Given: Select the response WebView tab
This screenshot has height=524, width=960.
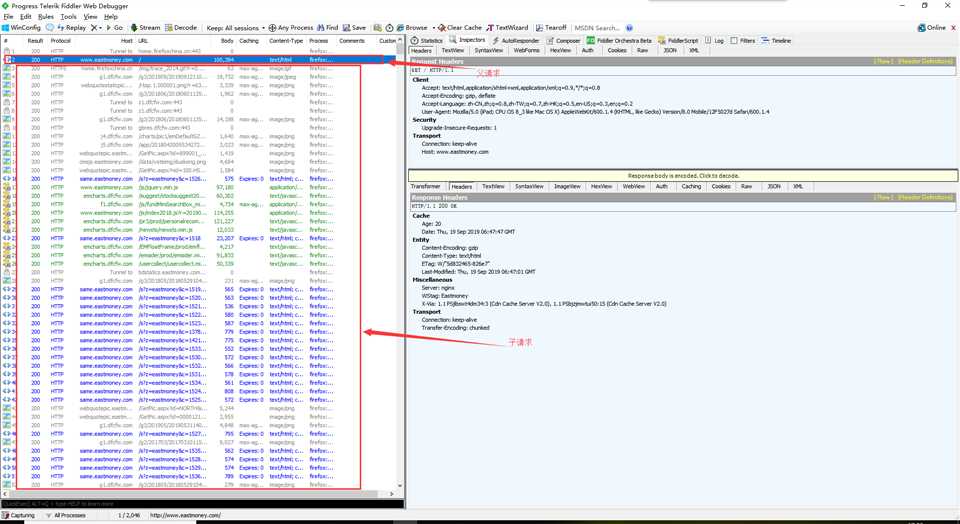Looking at the screenshot, I should tap(634, 186).
